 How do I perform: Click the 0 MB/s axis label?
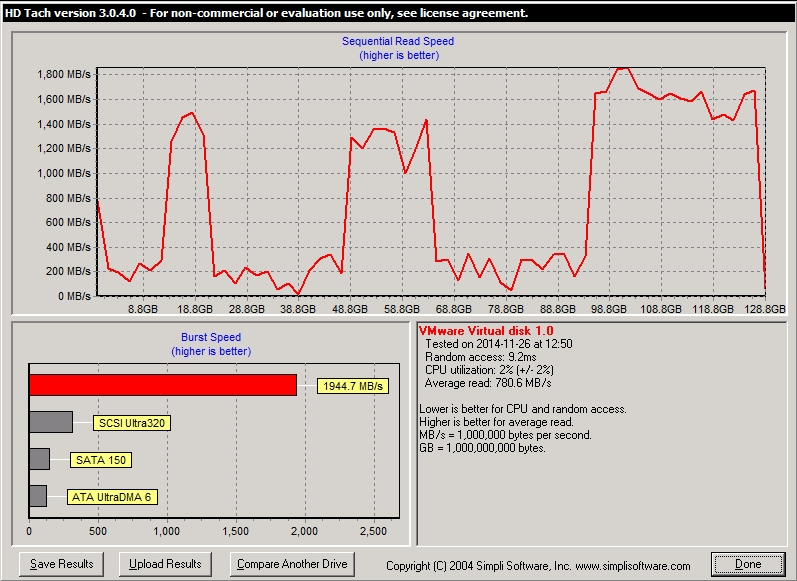coord(74,296)
